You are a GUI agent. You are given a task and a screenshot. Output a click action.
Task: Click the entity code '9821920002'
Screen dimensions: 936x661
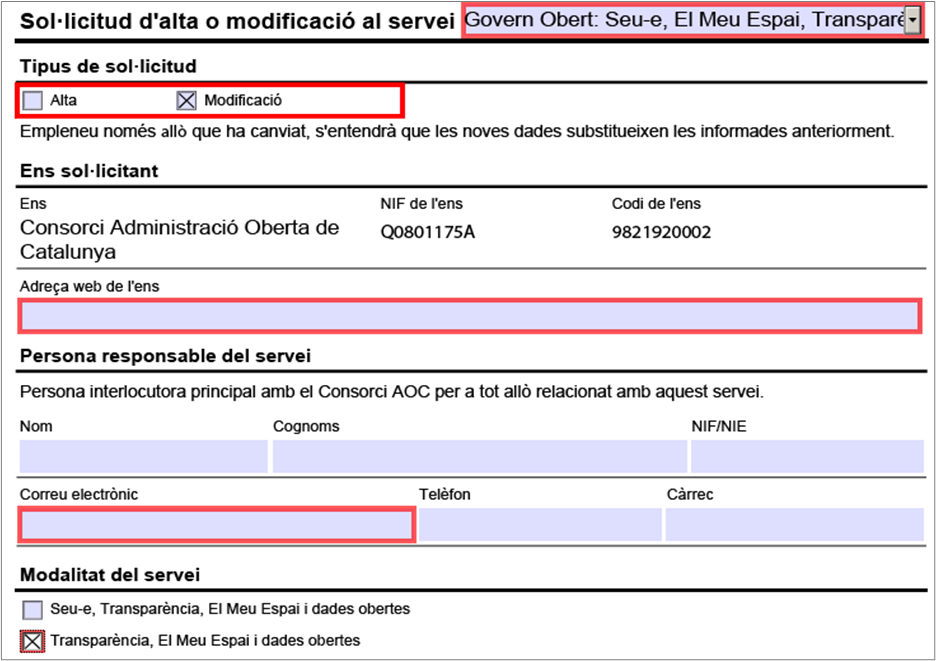[661, 233]
